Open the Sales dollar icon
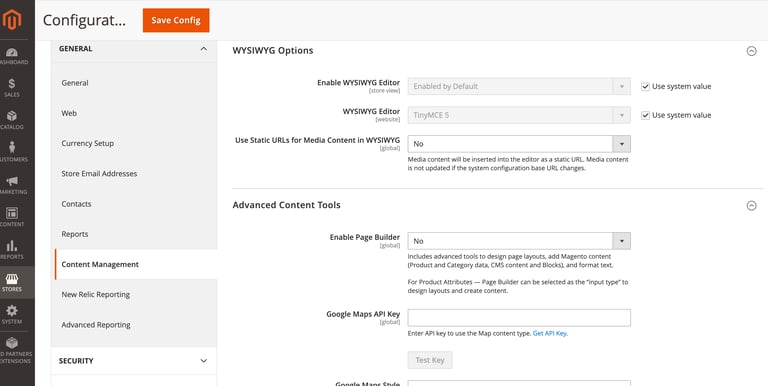 point(12,84)
